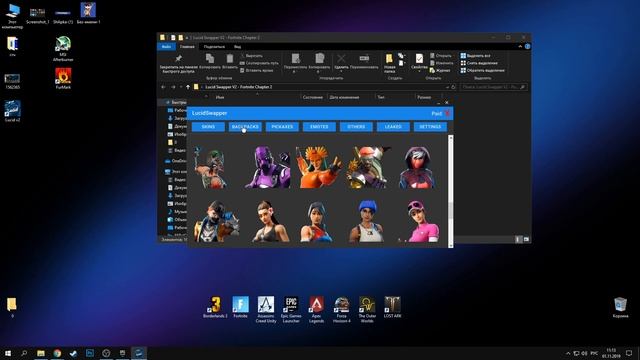This screenshot has height=360, width=640.
Task: Click Paste shortcut ribbon command
Action: coord(257,70)
